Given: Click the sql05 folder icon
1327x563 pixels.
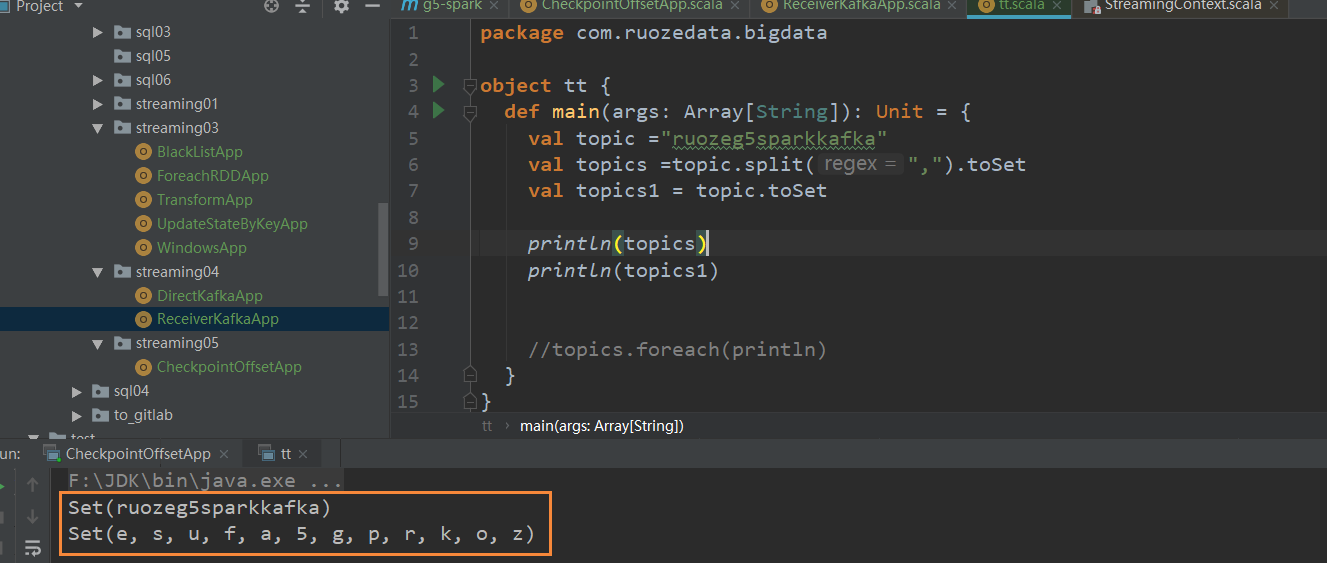Looking at the screenshot, I should 122,56.
